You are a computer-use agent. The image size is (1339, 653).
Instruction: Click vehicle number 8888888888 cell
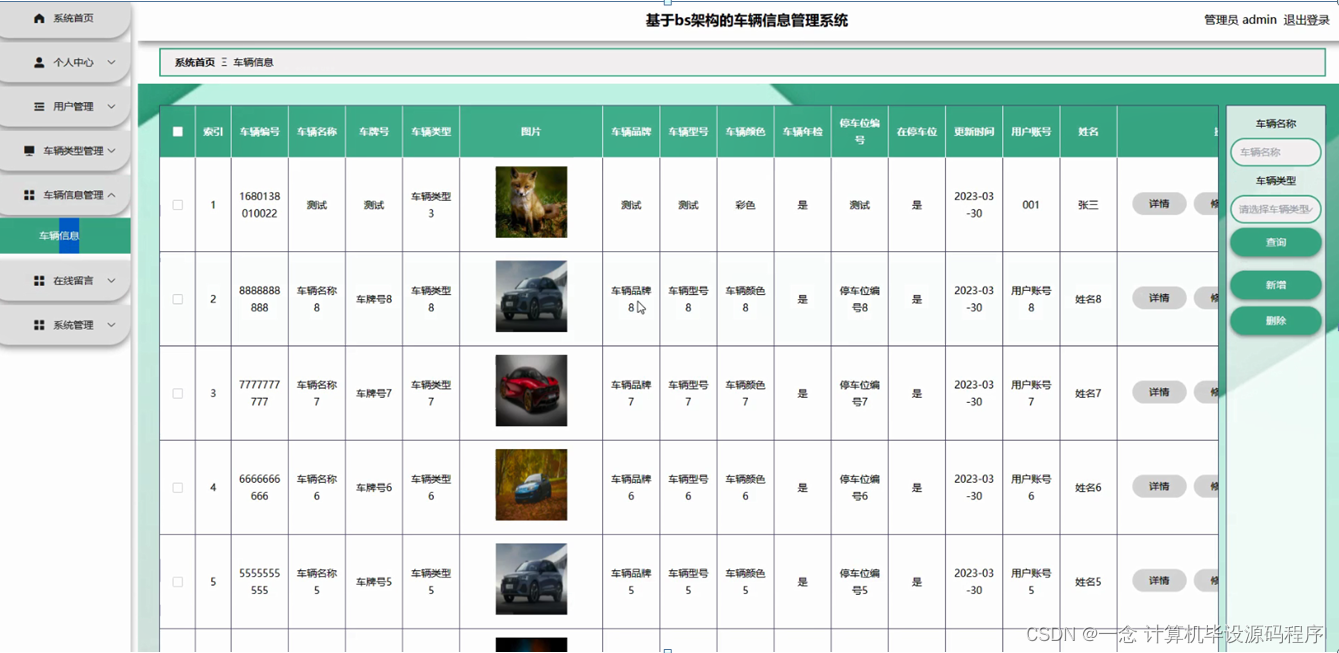coord(260,299)
